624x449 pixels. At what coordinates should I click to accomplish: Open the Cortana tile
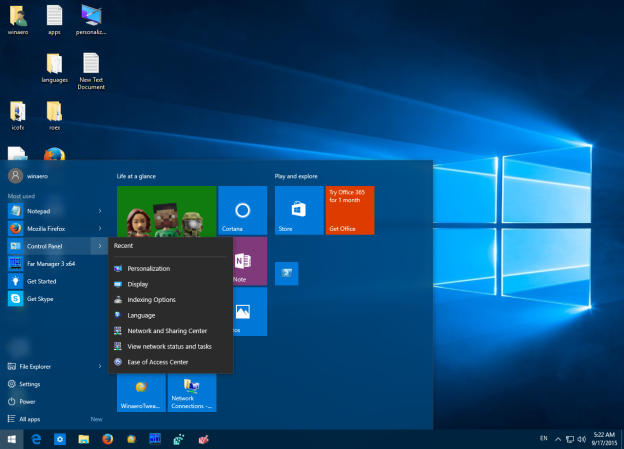click(242, 210)
